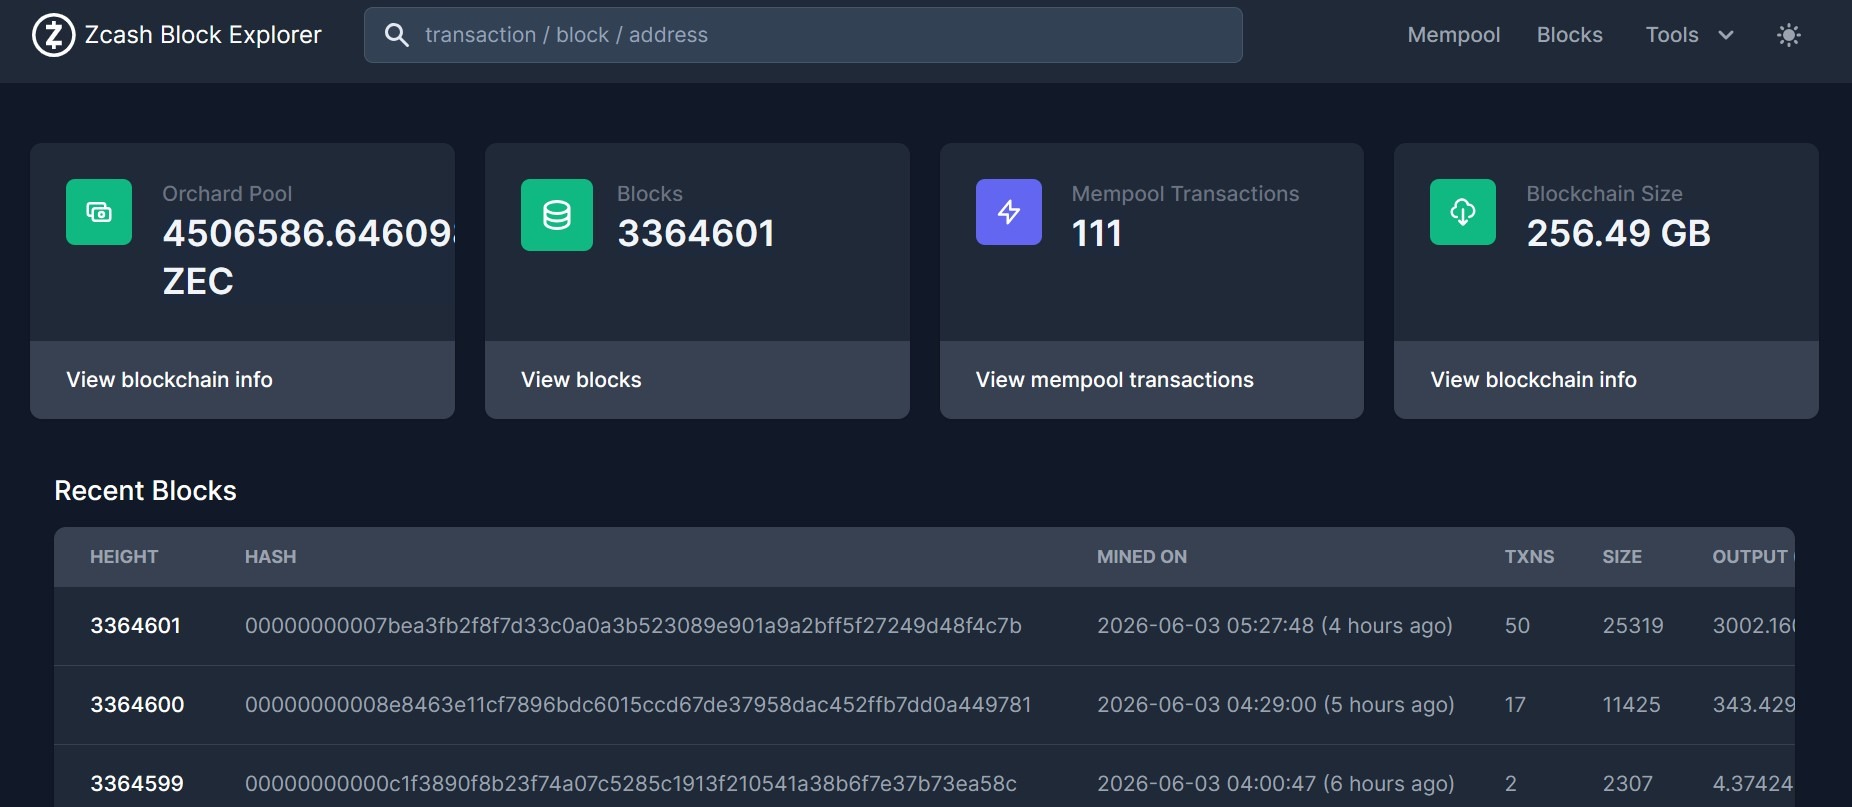Screen dimensions: 1852x807
Task: Click the Orchard Pool wallet icon
Action: tap(99, 212)
